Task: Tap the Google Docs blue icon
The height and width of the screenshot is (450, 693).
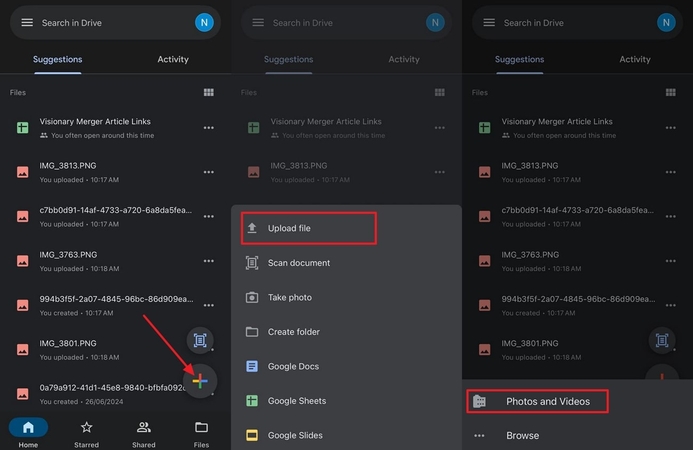Action: coord(252,366)
